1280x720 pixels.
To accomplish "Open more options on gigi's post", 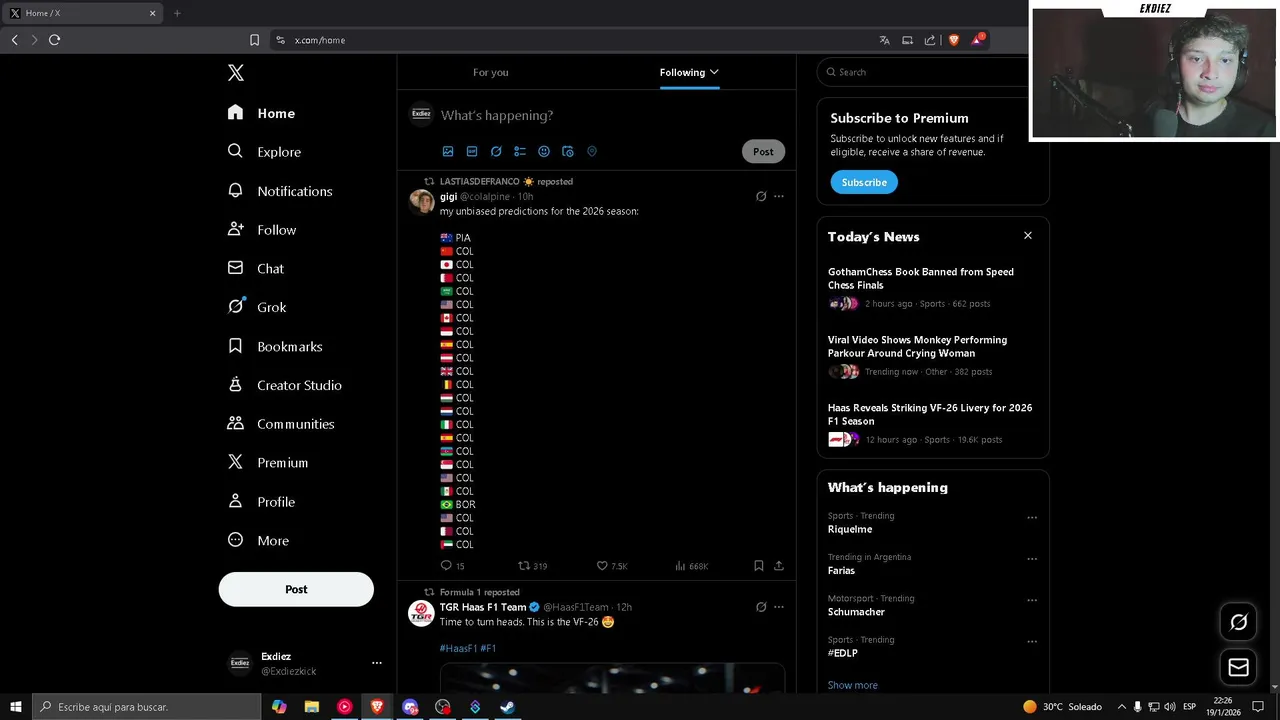I will coord(779,197).
